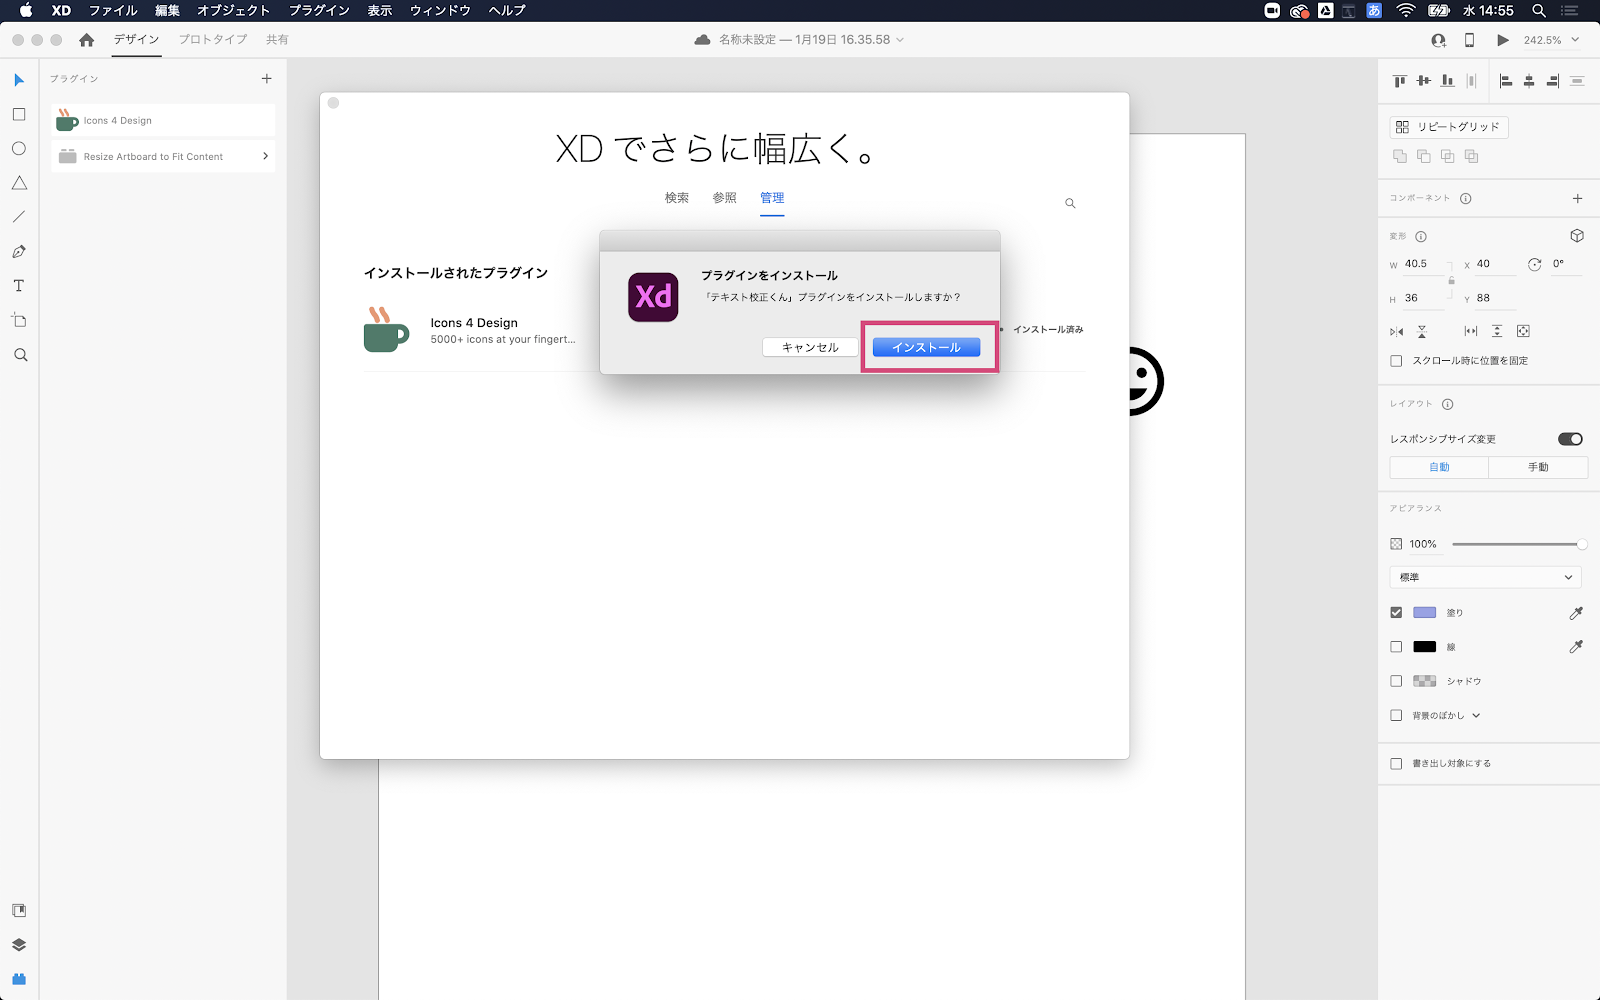The image size is (1600, 1000).
Task: Select the Rectangle tool
Action: click(19, 115)
